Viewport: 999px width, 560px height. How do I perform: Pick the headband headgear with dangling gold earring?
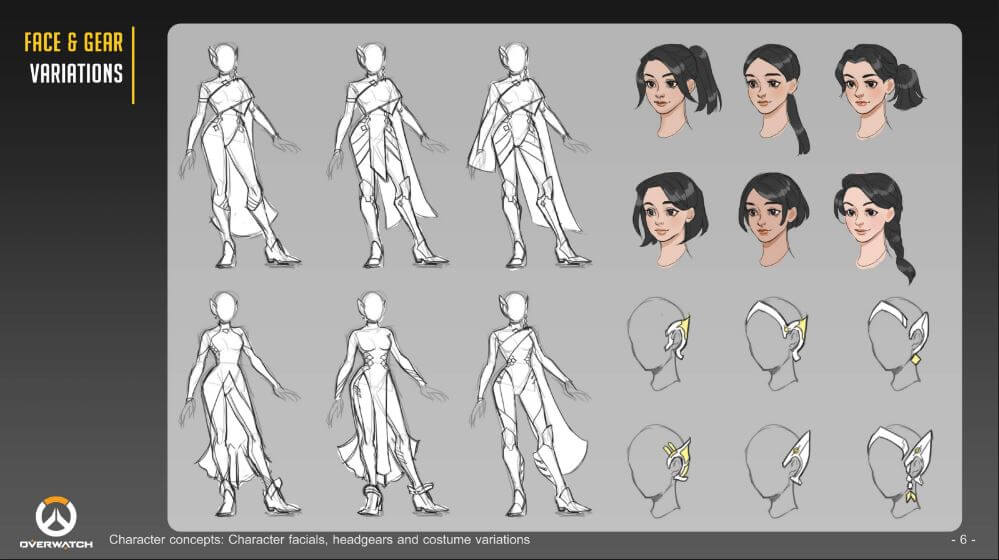(900, 470)
